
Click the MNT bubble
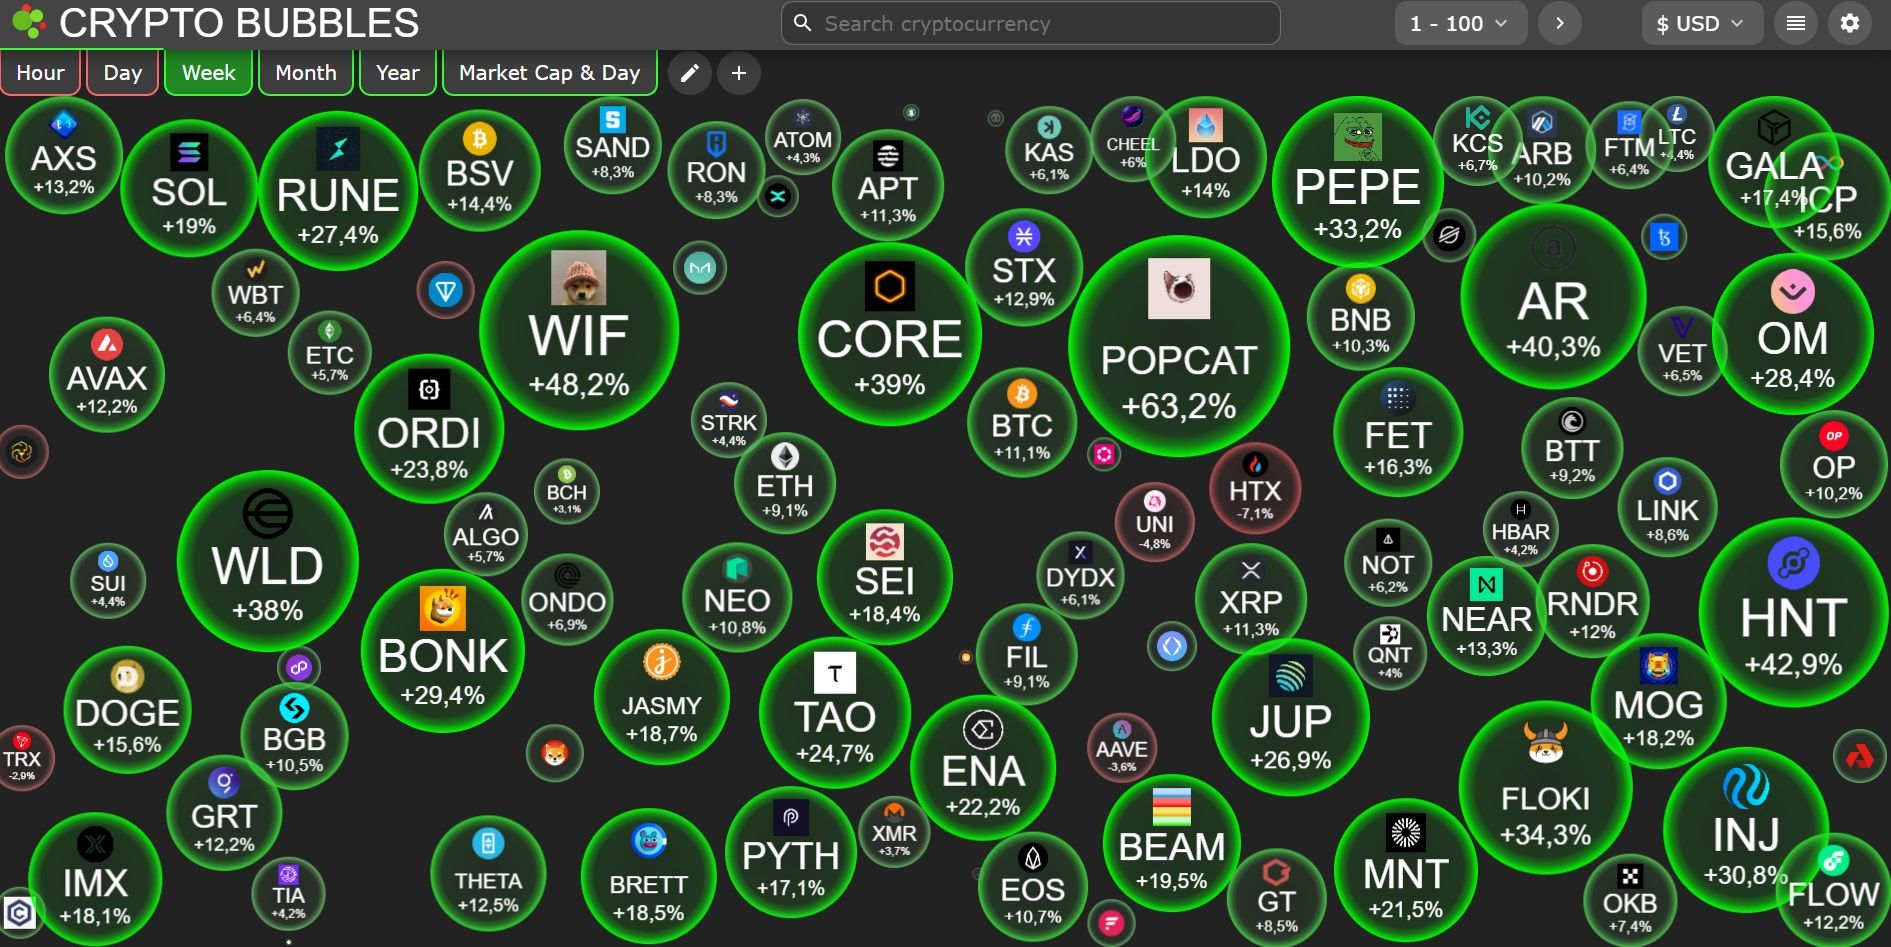tap(1405, 871)
